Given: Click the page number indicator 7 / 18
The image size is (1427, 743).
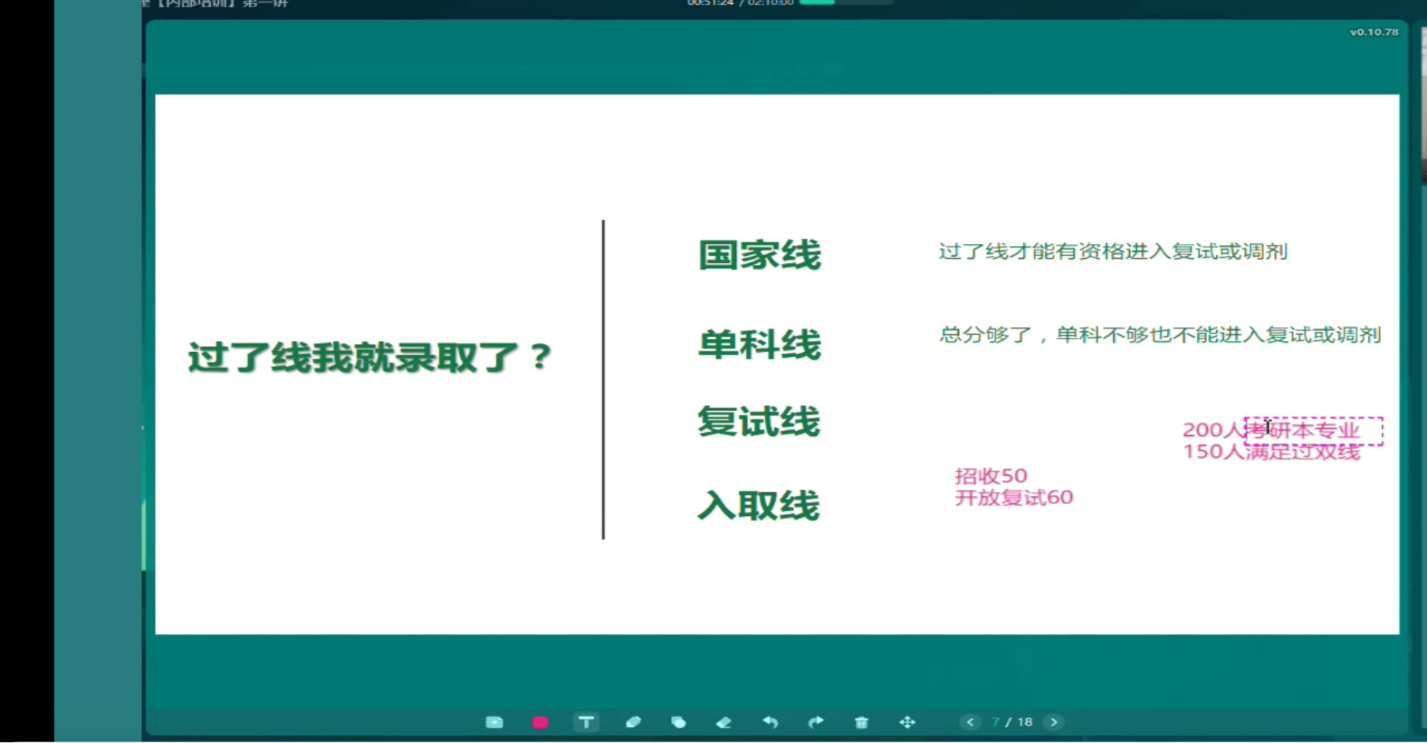Looking at the screenshot, I should coord(1012,722).
